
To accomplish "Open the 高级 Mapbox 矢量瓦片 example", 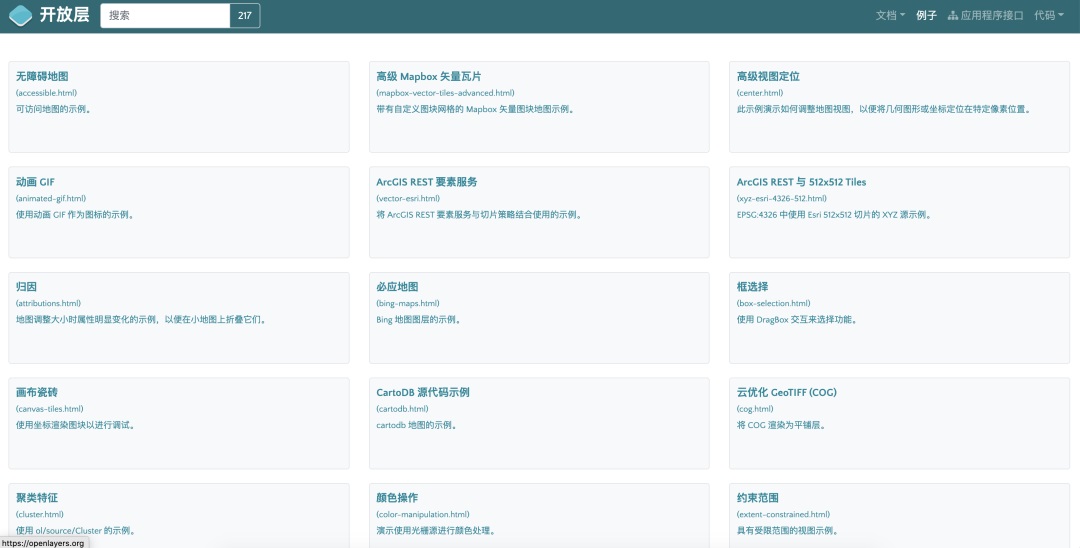I will [x=428, y=76].
